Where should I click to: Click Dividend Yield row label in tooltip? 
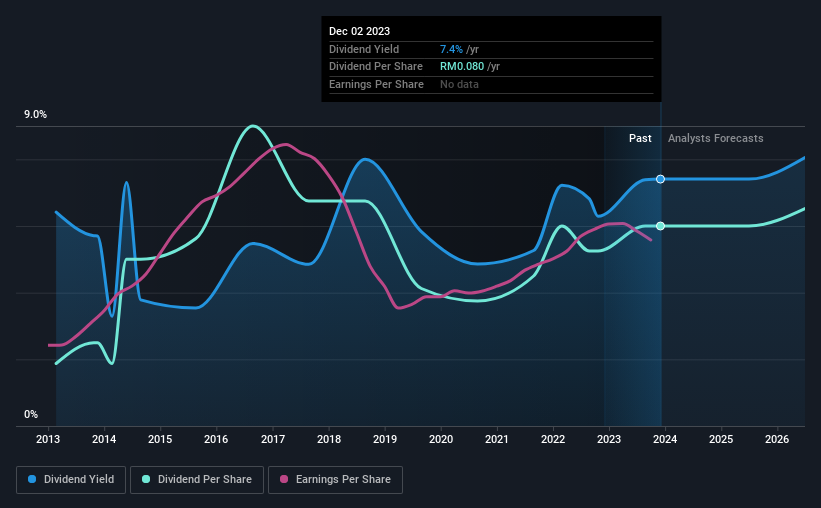click(364, 49)
